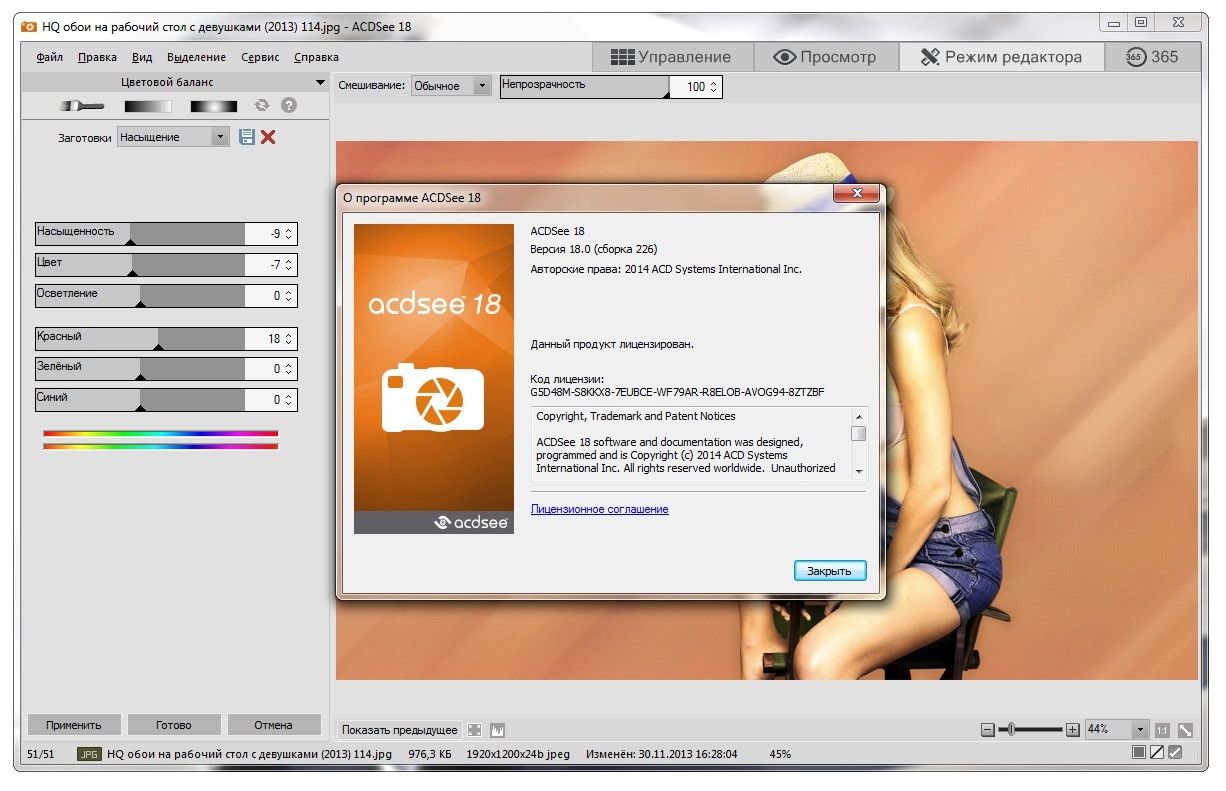Open the Выделение menu
Screen dimensions: 1226x791
[196, 58]
